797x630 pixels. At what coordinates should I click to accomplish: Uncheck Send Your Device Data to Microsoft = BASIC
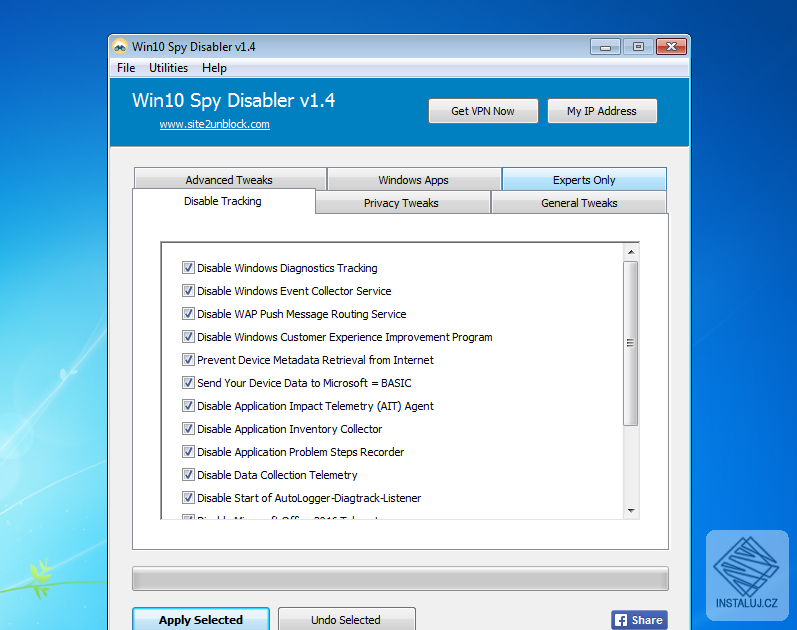[188, 382]
